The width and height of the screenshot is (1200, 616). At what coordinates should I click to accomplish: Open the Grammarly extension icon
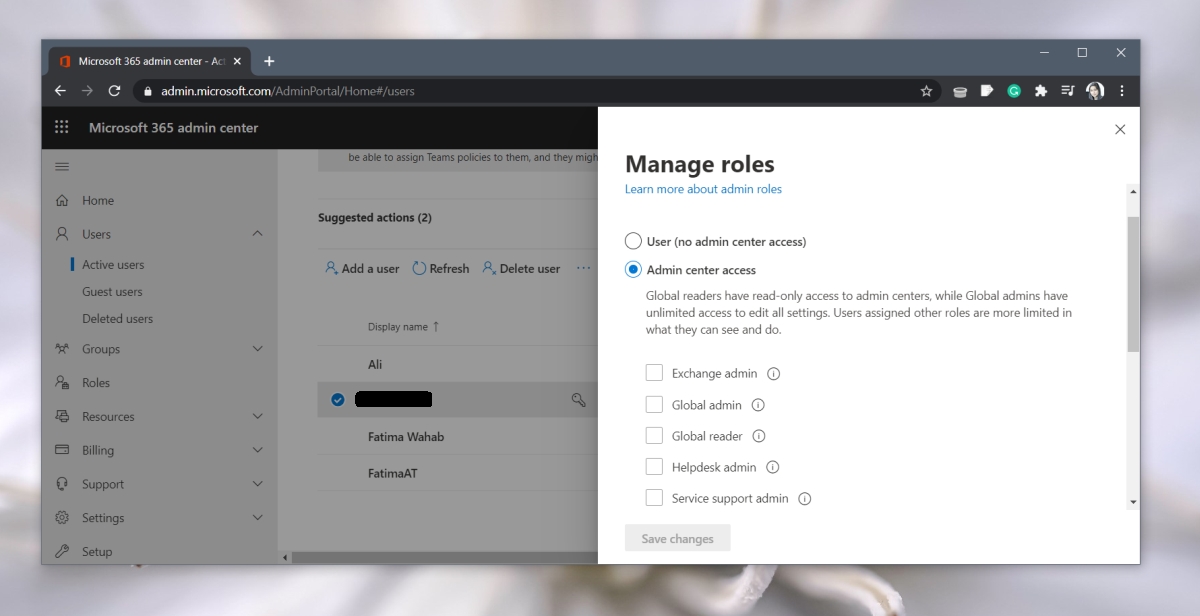coord(1014,91)
